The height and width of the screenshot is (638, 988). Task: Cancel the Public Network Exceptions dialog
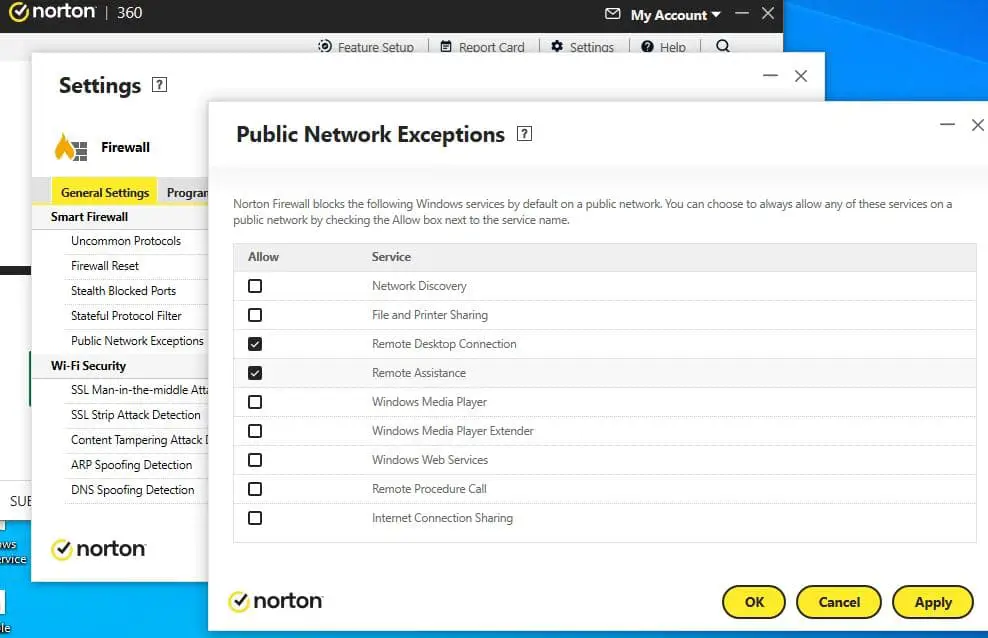click(839, 602)
